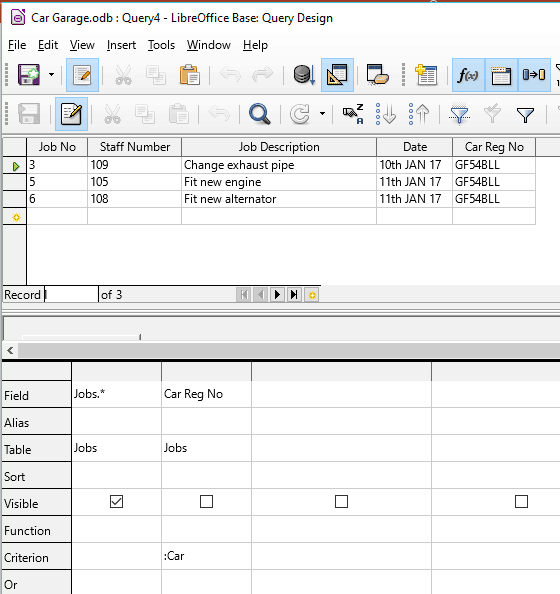
Task: Click the Save Record icon in data toolbar
Action: [29, 114]
